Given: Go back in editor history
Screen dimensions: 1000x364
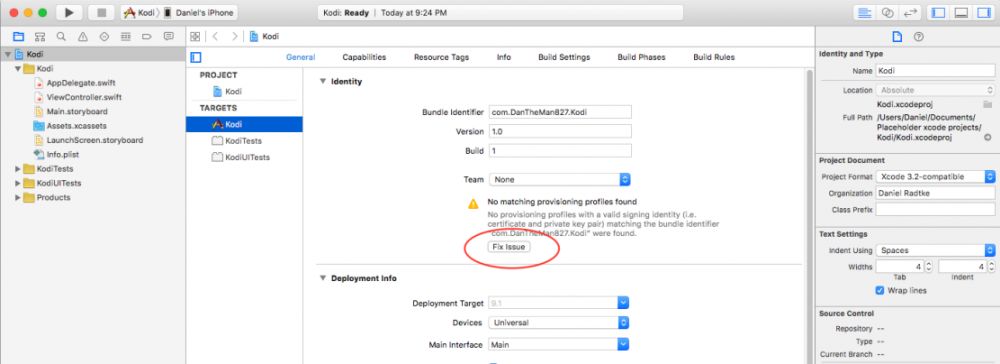Looking at the screenshot, I should tap(215, 36).
